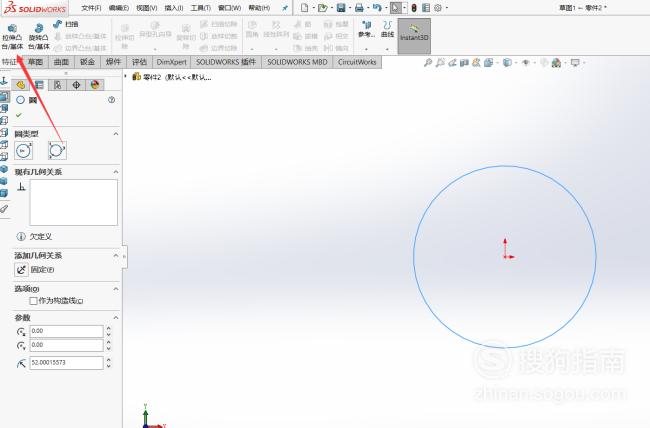The height and width of the screenshot is (428, 650).
Task: Open the Display Style cube icon
Action: point(507,63)
